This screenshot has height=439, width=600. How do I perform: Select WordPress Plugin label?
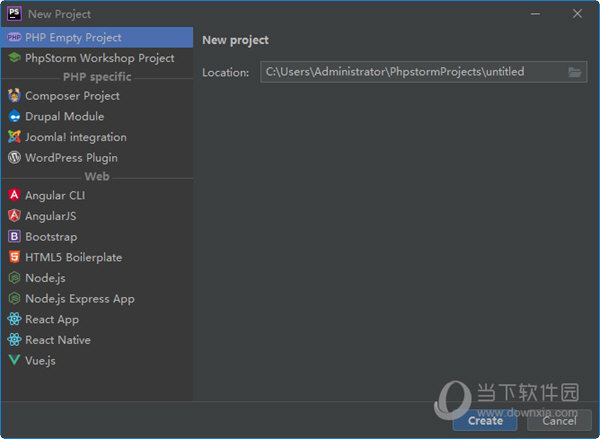pos(71,158)
